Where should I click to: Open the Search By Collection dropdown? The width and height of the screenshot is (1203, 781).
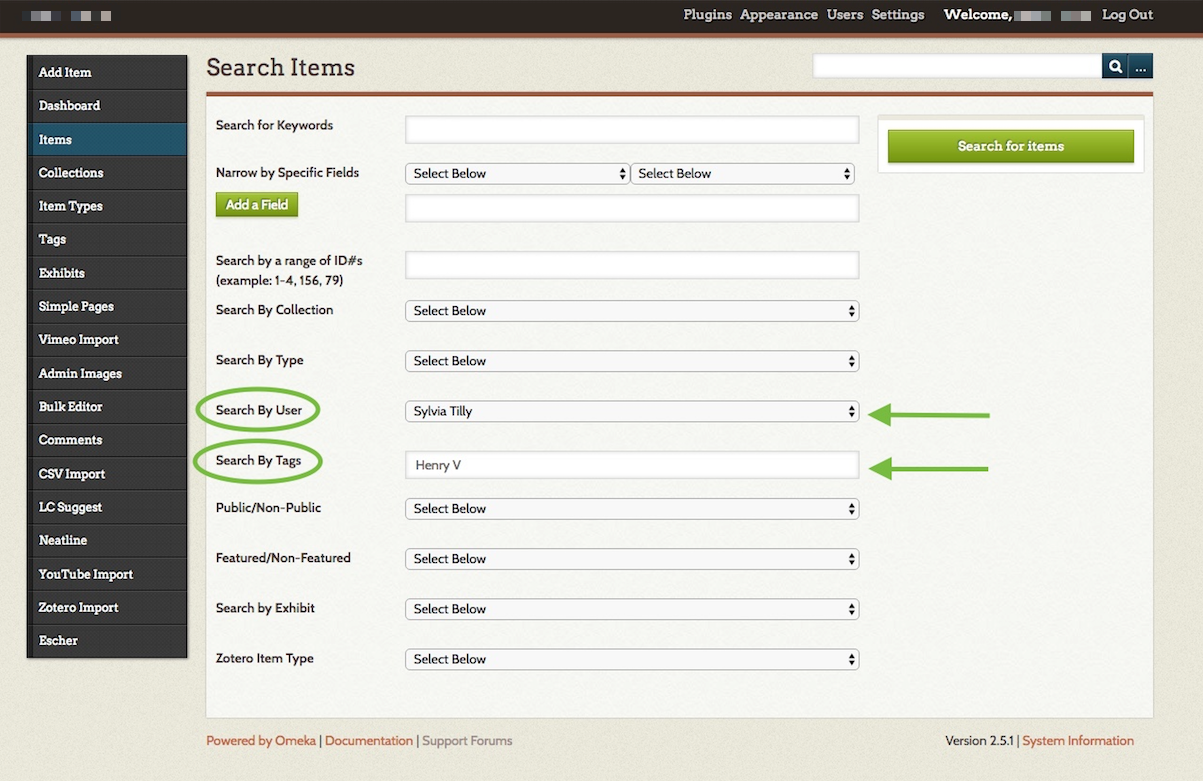point(632,311)
